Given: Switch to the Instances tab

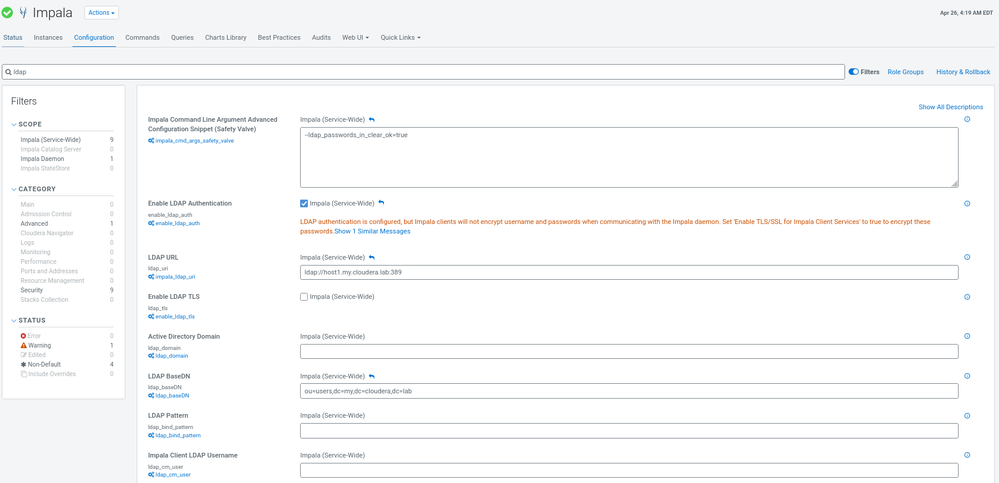Looking at the screenshot, I should [48, 38].
